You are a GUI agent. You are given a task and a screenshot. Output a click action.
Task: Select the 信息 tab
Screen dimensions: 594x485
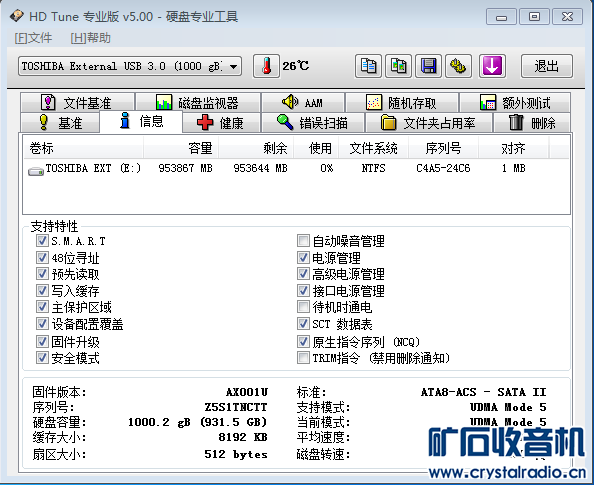pos(141,121)
